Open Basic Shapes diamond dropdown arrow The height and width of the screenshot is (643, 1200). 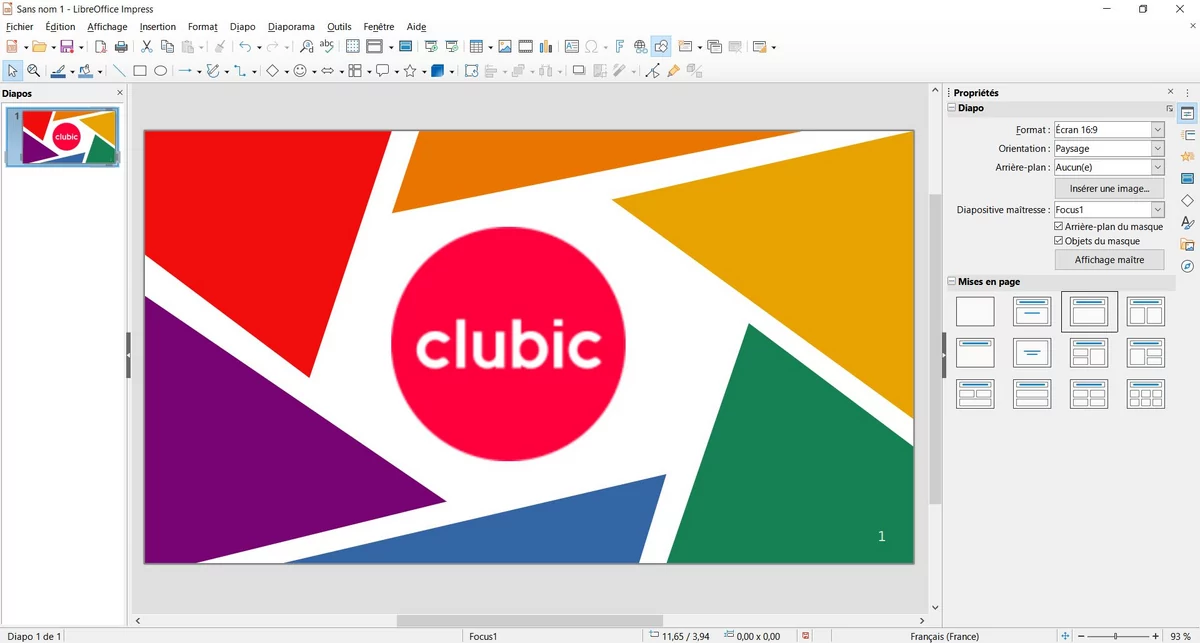click(x=286, y=72)
